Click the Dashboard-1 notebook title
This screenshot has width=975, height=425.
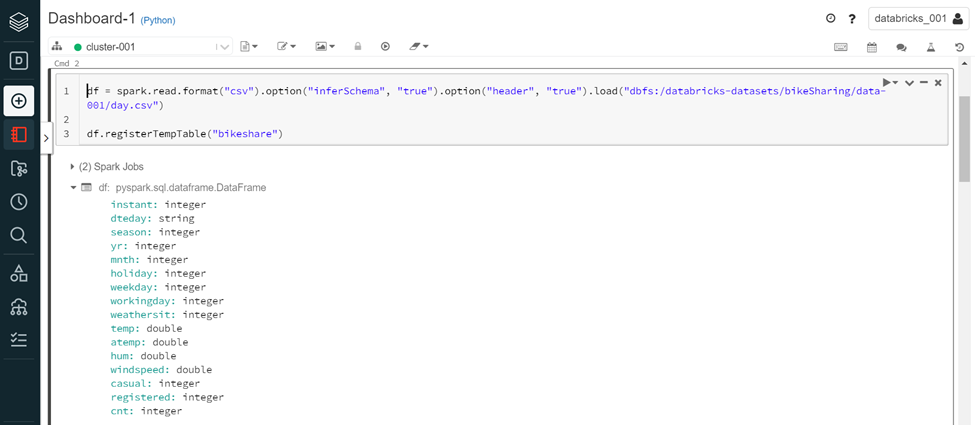[92, 19]
